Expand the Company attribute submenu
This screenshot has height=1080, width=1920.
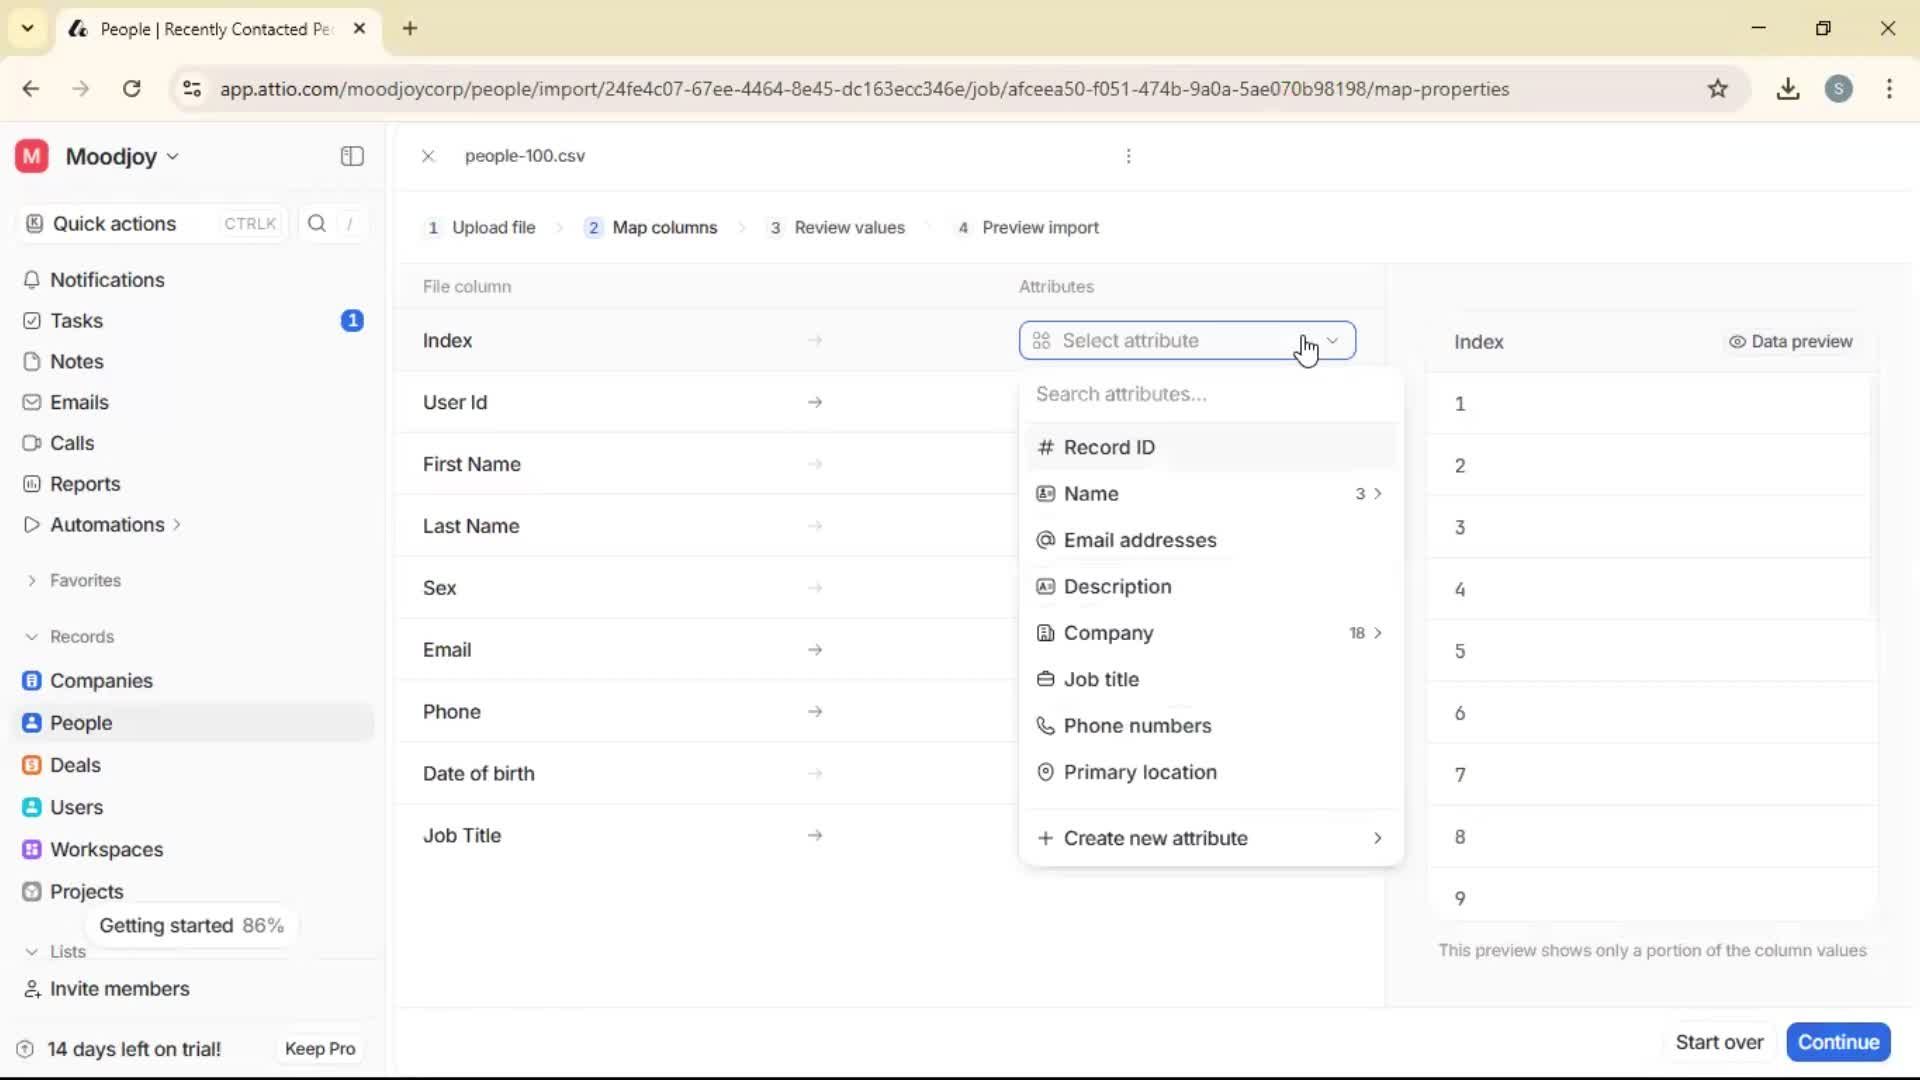pyautogui.click(x=1378, y=633)
